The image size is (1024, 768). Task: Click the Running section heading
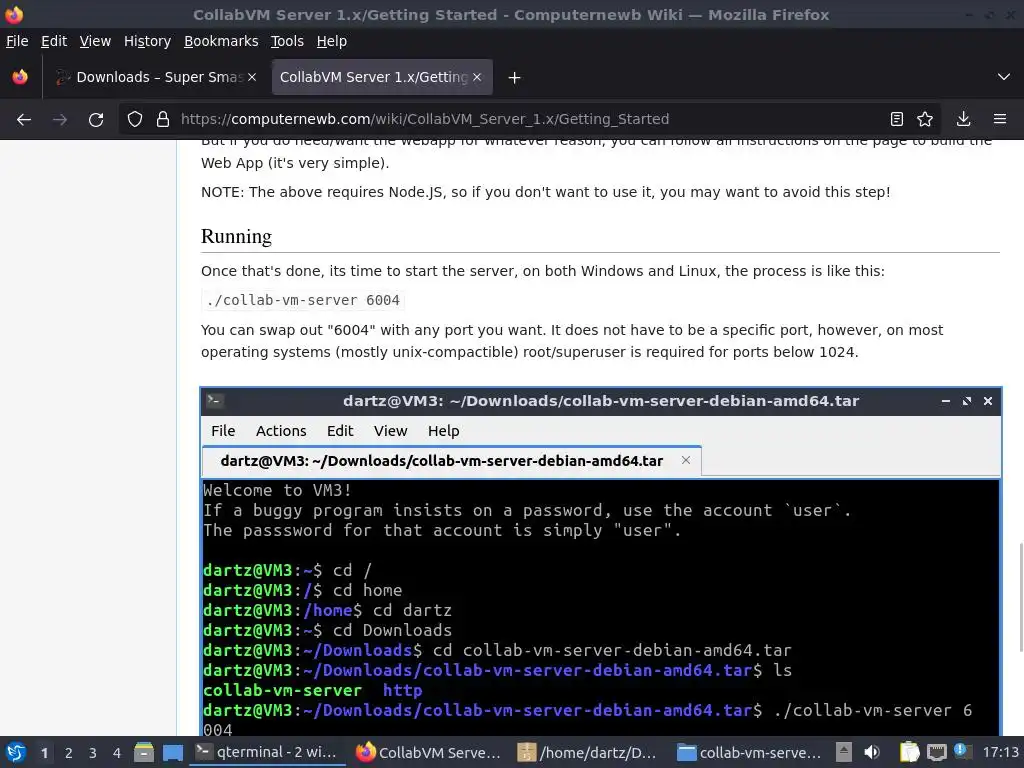(x=236, y=236)
